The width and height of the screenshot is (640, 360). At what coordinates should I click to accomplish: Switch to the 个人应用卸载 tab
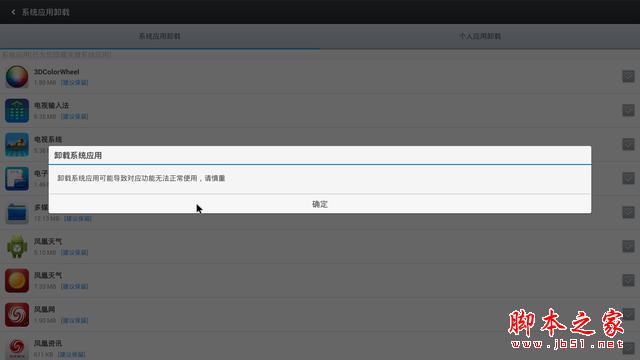pyautogui.click(x=480, y=36)
